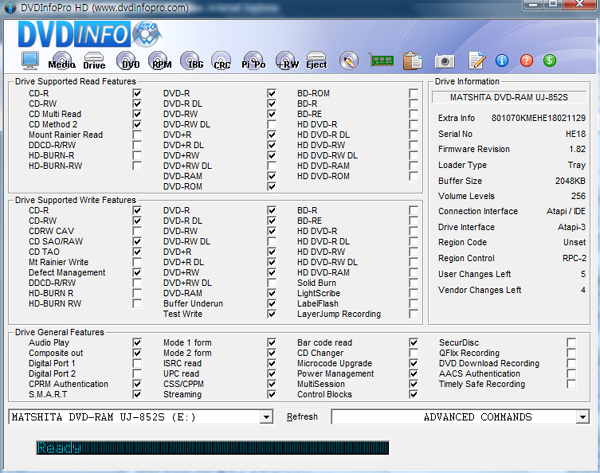Toggle Test Write checkbox
The width and height of the screenshot is (600, 473).
(272, 314)
